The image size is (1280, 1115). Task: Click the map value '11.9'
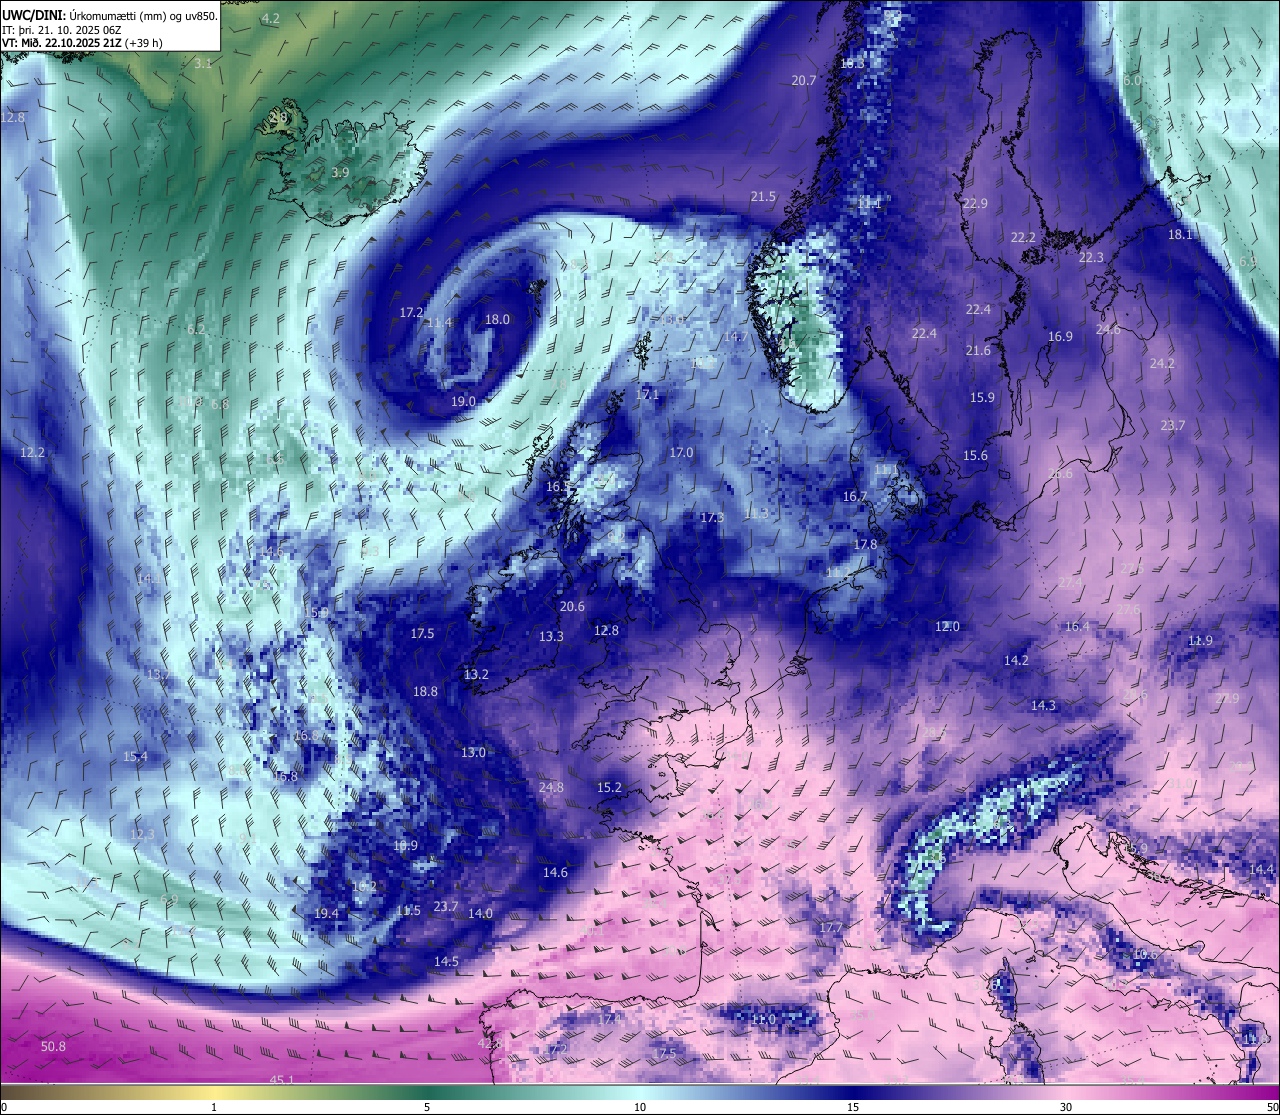point(1200,640)
